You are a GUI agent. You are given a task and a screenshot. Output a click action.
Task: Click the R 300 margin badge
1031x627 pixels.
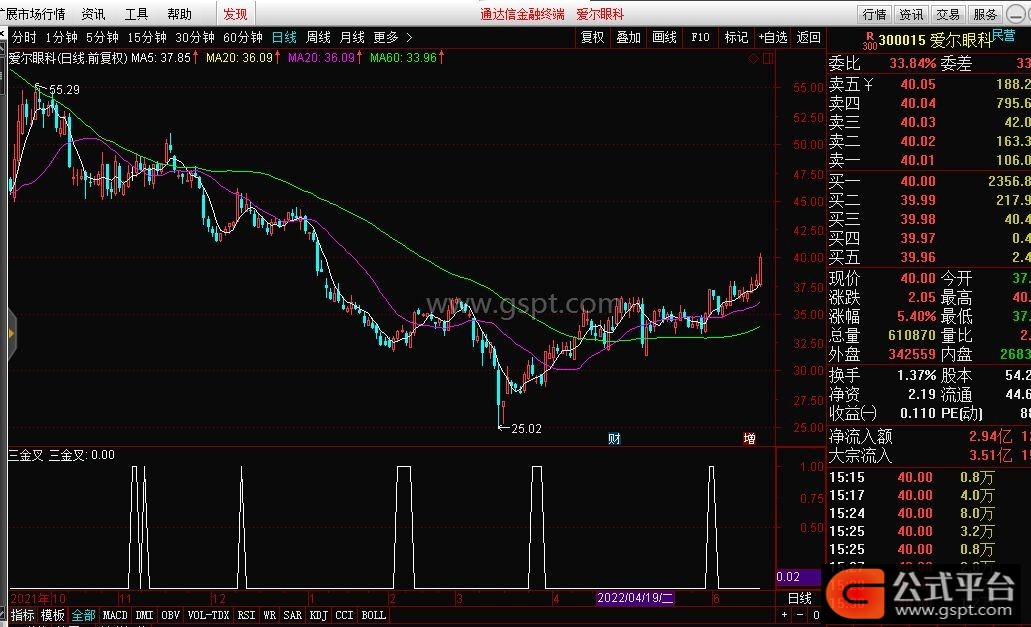coord(869,41)
